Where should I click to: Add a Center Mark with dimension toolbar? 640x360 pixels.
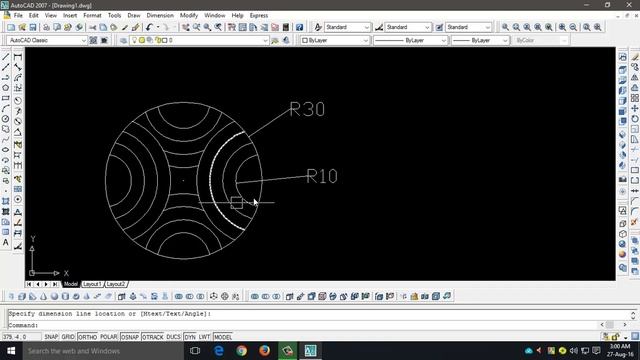point(18,199)
